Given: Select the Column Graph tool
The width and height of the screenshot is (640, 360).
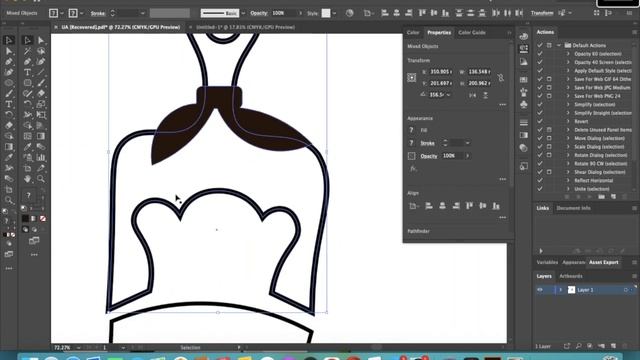Looking at the screenshot, I should coord(41,157).
